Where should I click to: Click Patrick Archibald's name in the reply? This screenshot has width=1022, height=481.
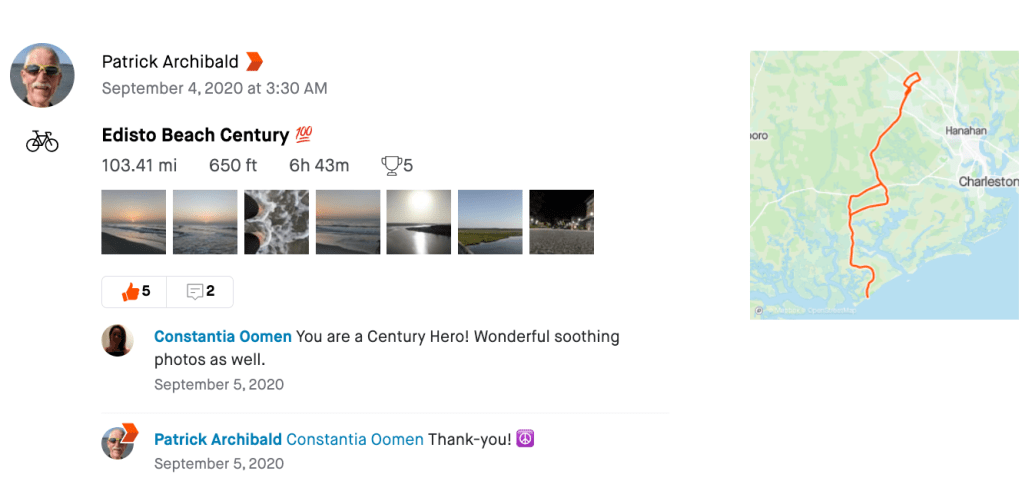tap(217, 439)
